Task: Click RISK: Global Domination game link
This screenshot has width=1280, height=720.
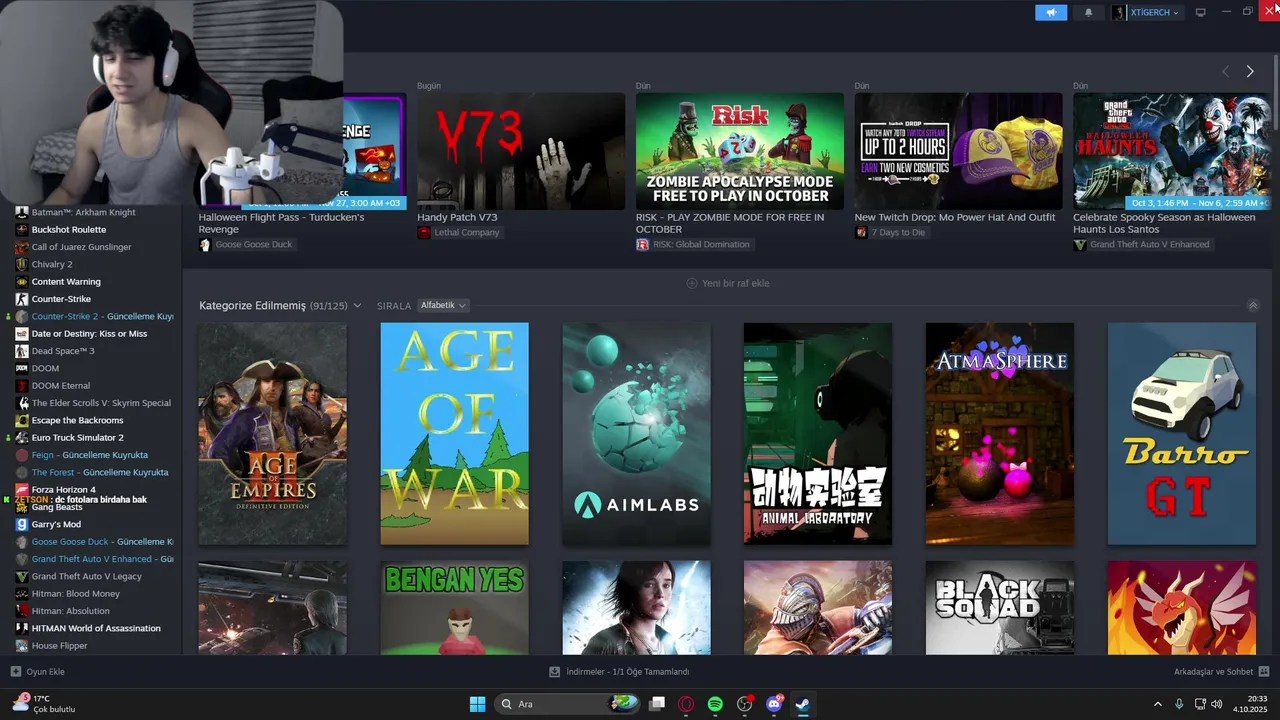Action: tap(701, 244)
